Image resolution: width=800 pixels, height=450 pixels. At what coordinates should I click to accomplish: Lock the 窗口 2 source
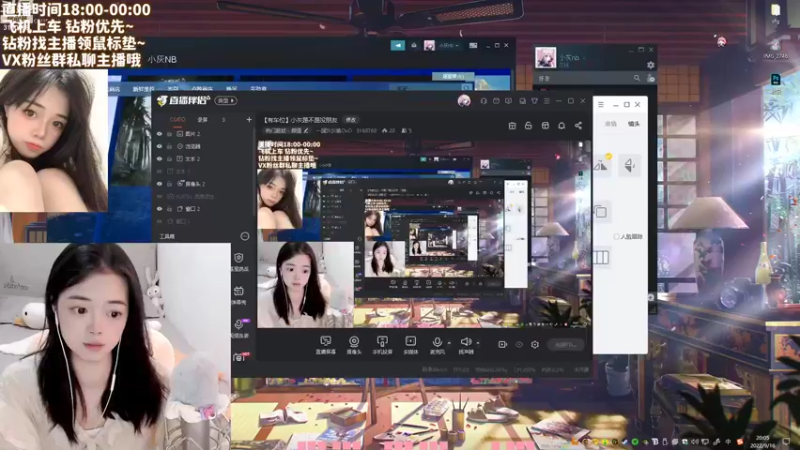coord(169,209)
